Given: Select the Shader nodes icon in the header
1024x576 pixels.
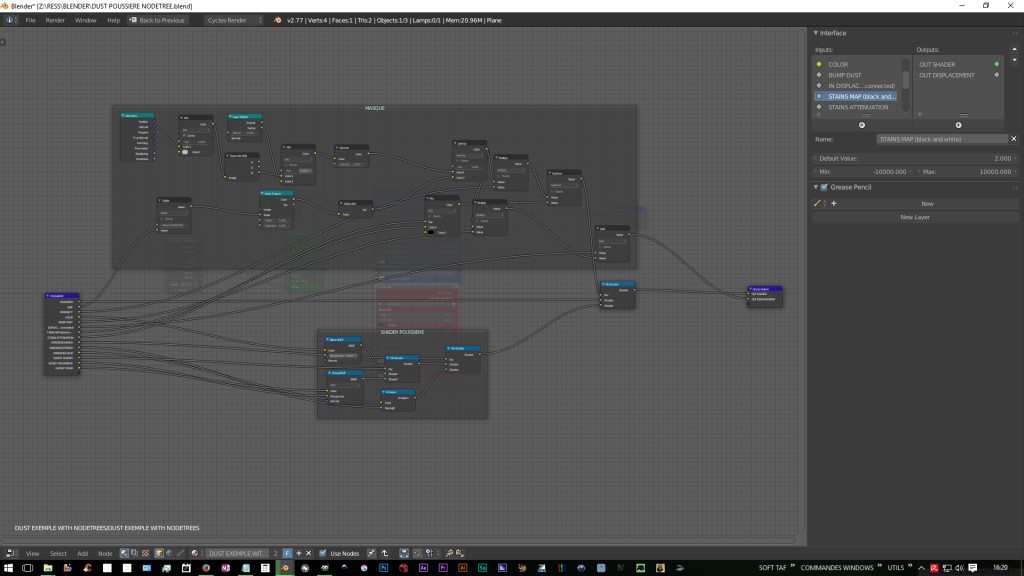Looking at the screenshot, I should [x=124, y=553].
